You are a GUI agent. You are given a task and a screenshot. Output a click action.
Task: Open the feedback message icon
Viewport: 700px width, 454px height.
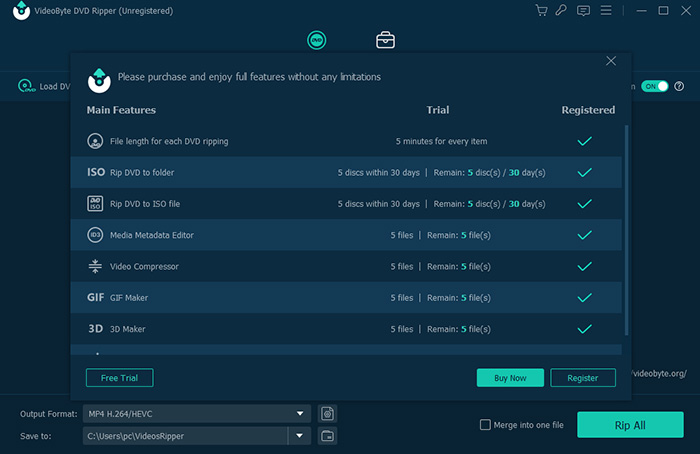pos(583,11)
